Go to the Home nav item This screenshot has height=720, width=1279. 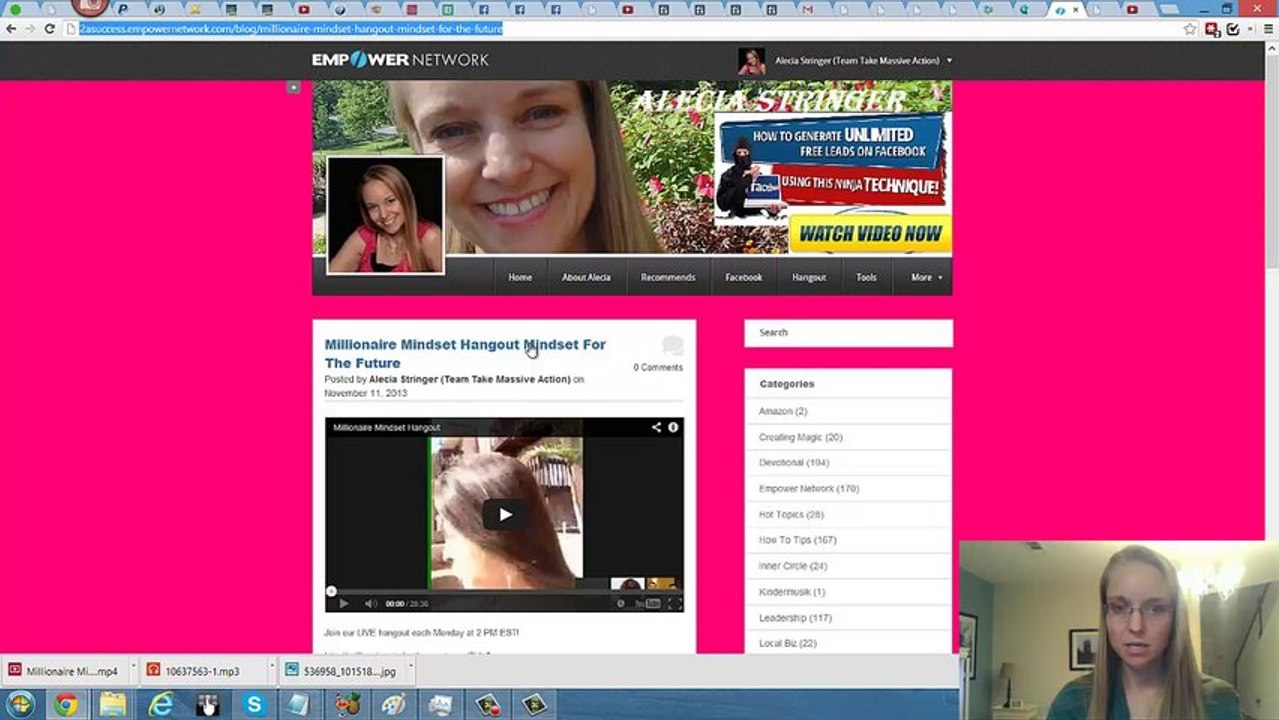520,277
